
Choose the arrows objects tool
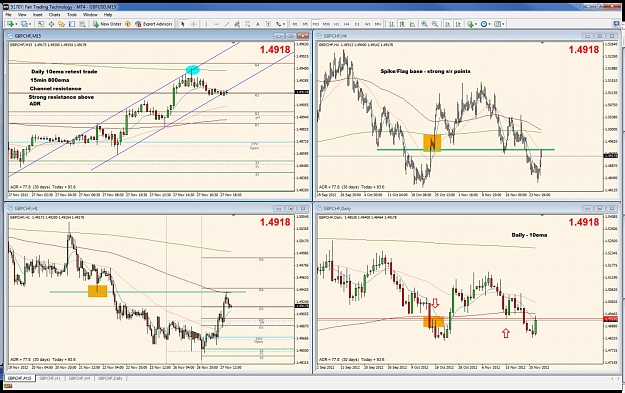point(278,24)
